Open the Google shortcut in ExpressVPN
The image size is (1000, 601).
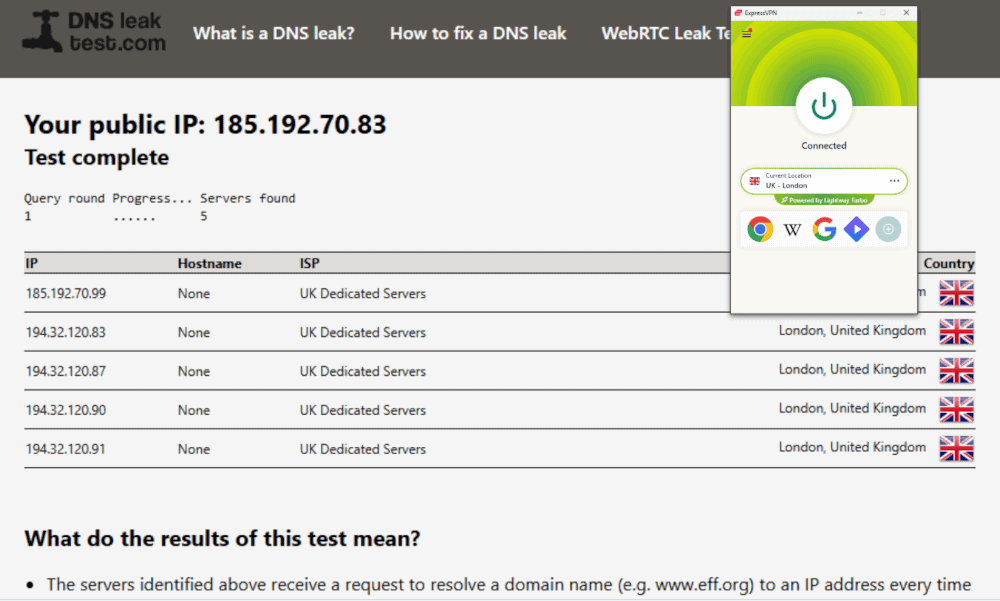click(825, 229)
